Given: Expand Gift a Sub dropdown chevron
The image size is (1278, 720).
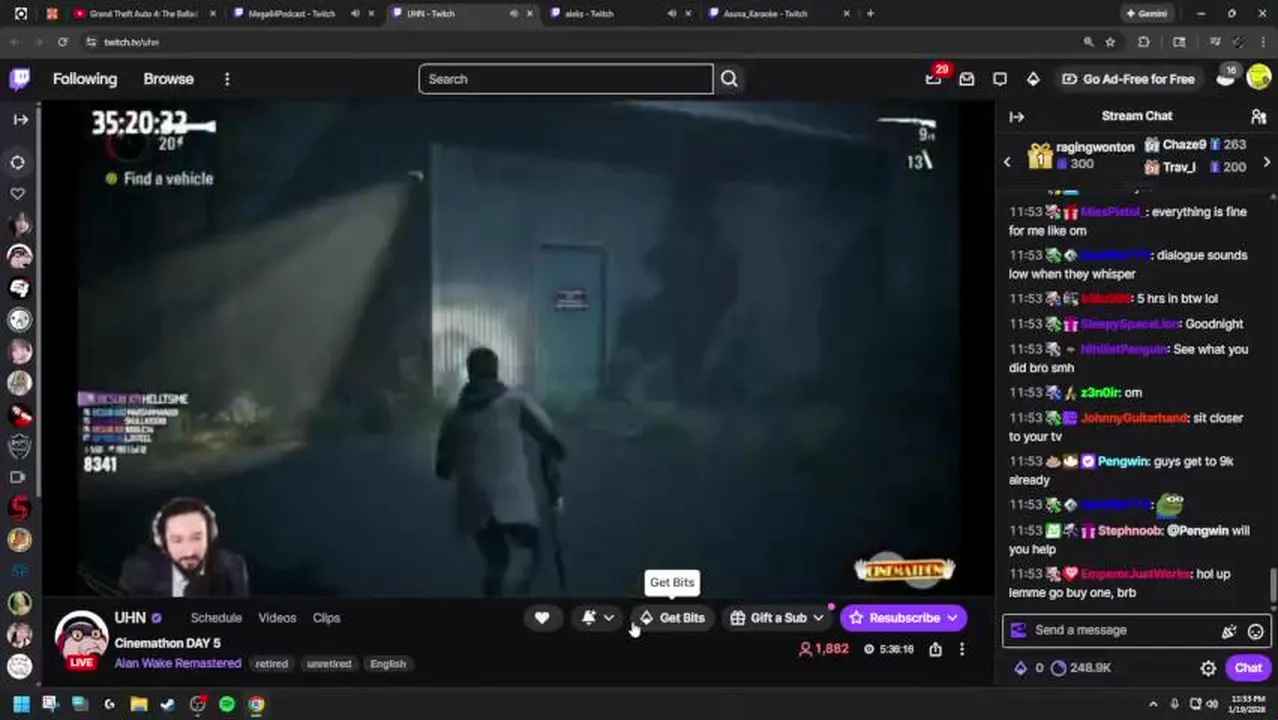Looking at the screenshot, I should point(819,618).
